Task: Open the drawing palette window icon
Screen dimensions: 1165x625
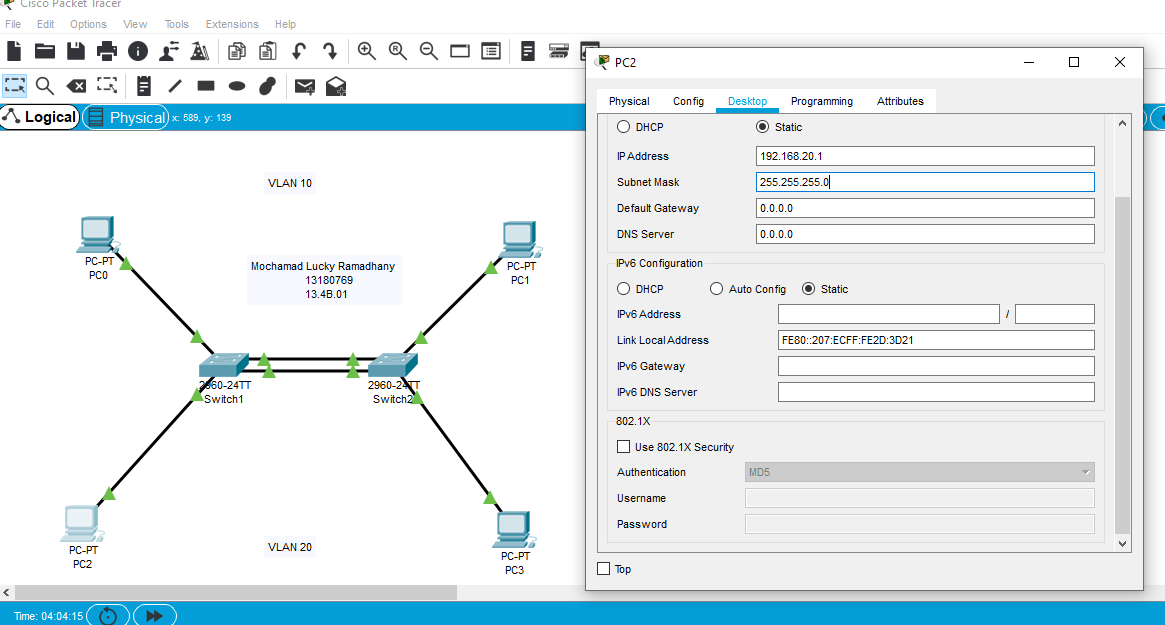Action: [x=460, y=51]
